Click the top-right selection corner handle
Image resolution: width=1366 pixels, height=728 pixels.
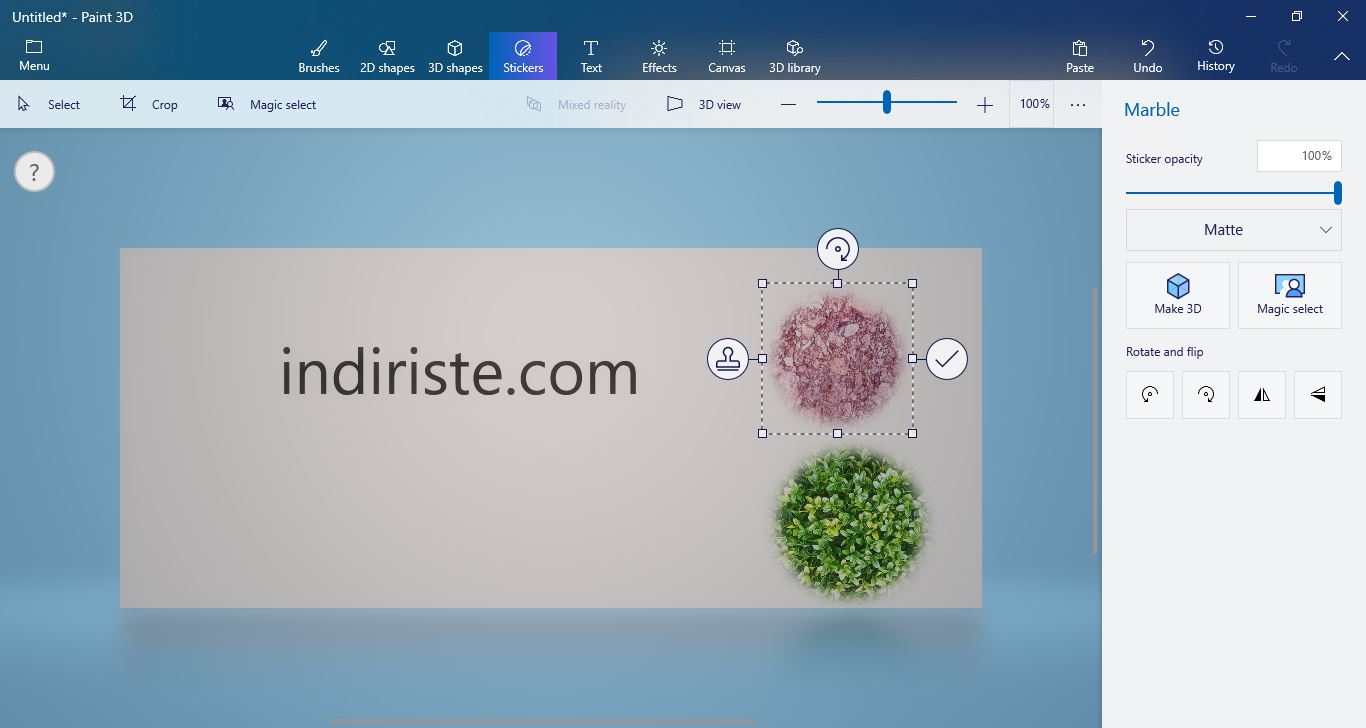click(x=912, y=283)
